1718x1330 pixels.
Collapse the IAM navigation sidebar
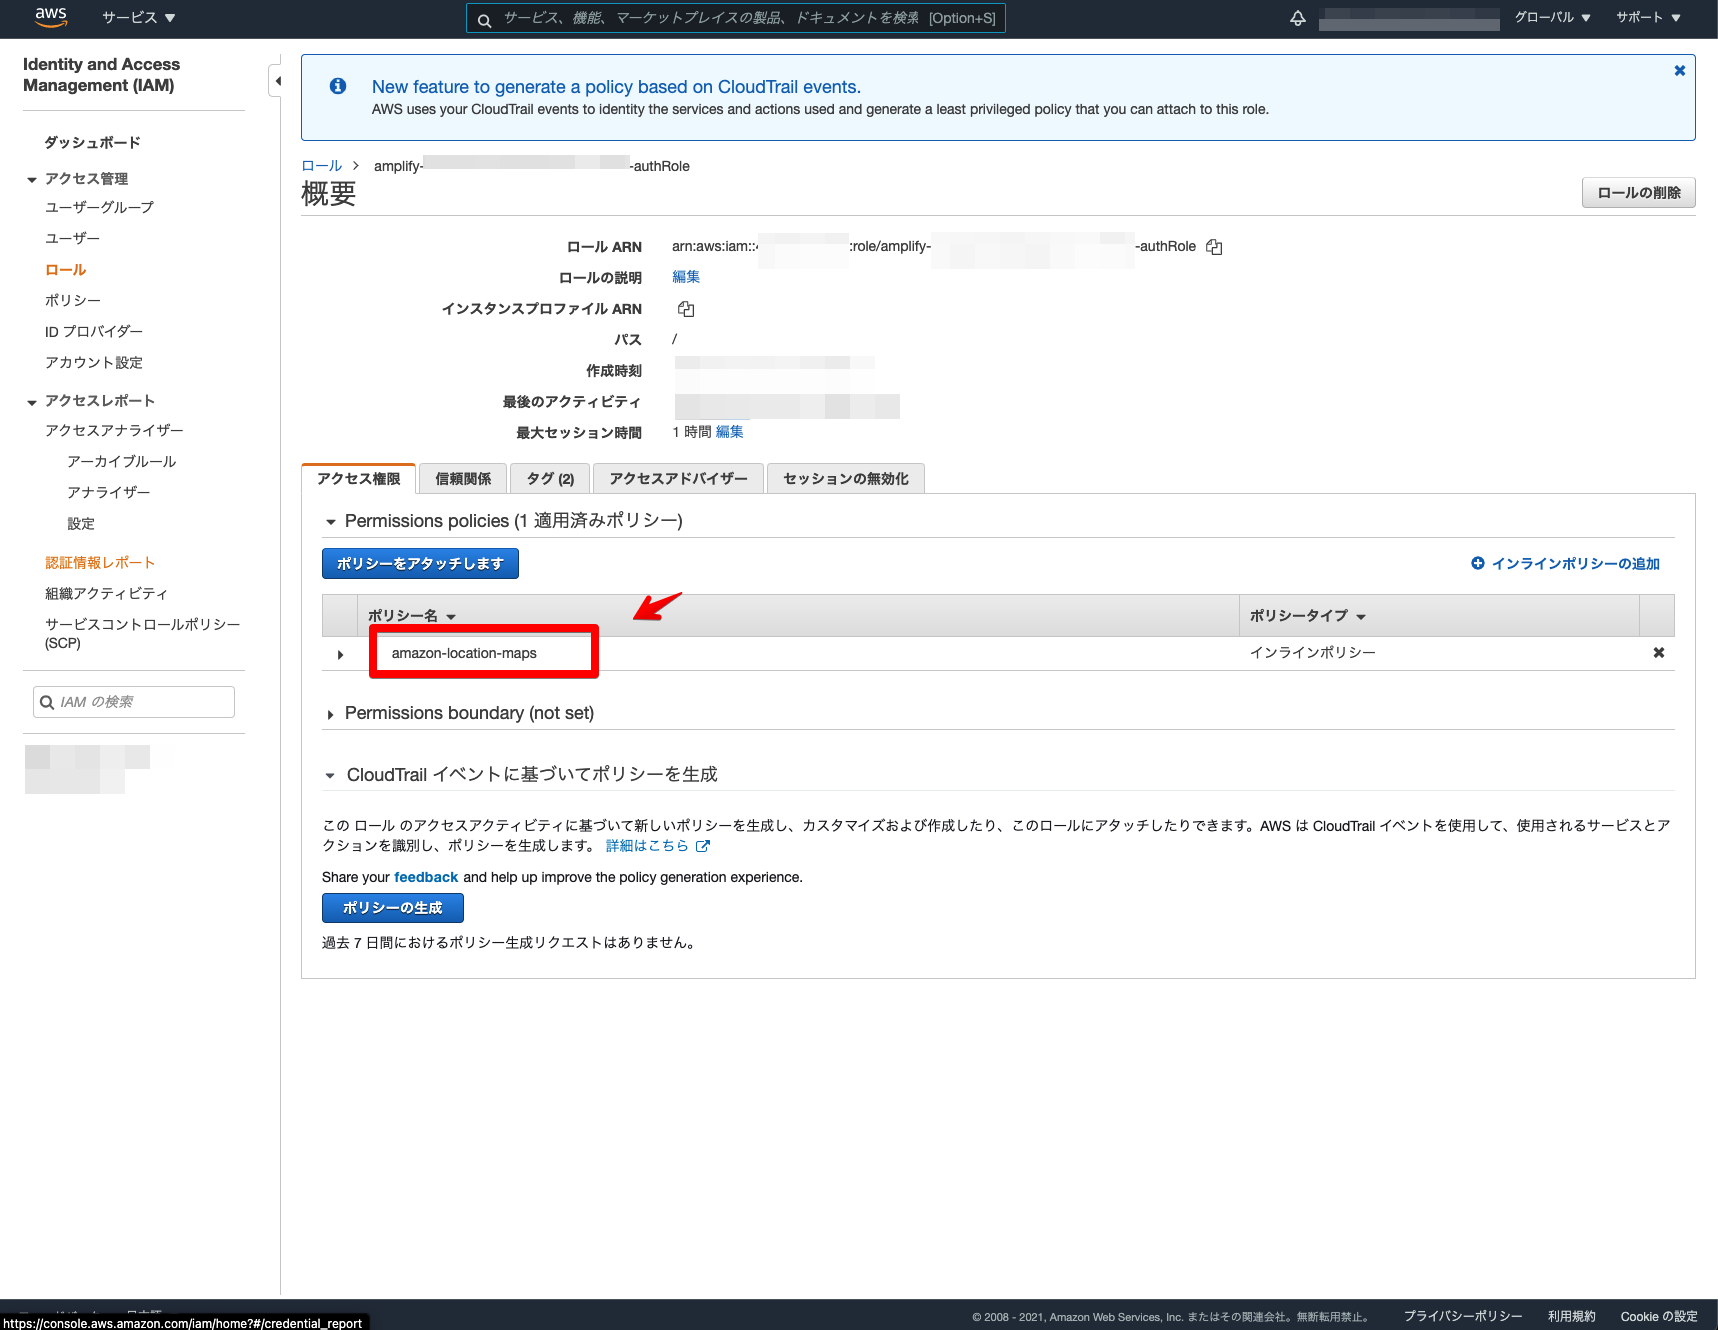pos(276,79)
